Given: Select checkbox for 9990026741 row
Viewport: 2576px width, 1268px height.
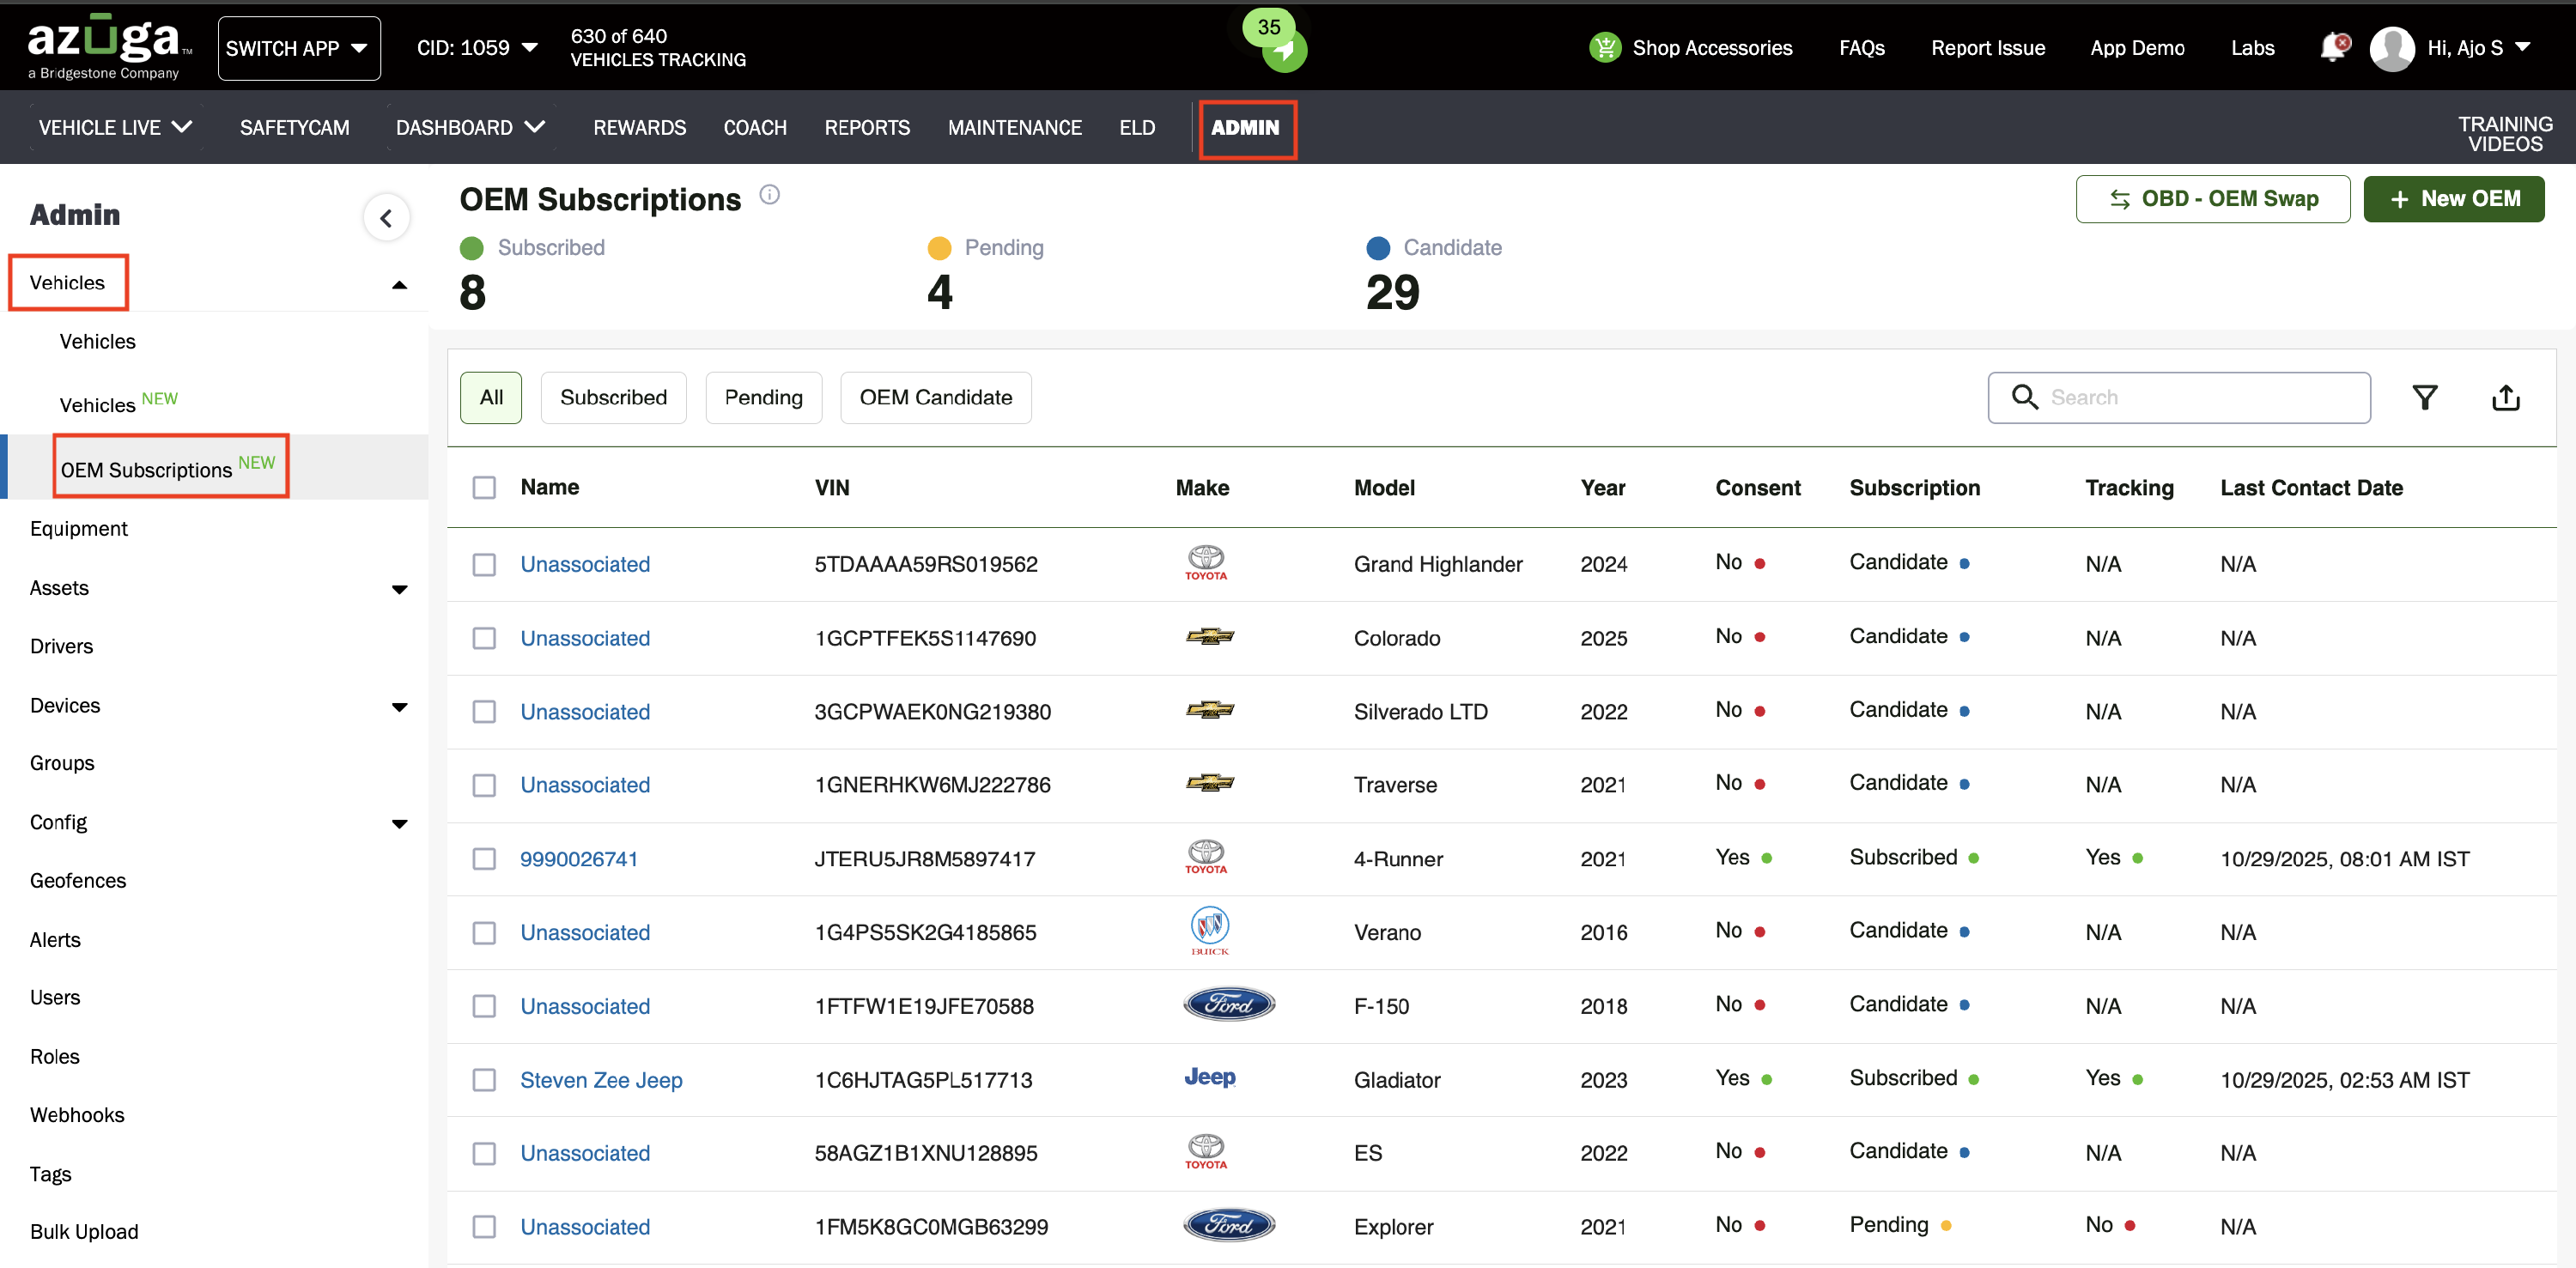Looking at the screenshot, I should tap(484, 858).
